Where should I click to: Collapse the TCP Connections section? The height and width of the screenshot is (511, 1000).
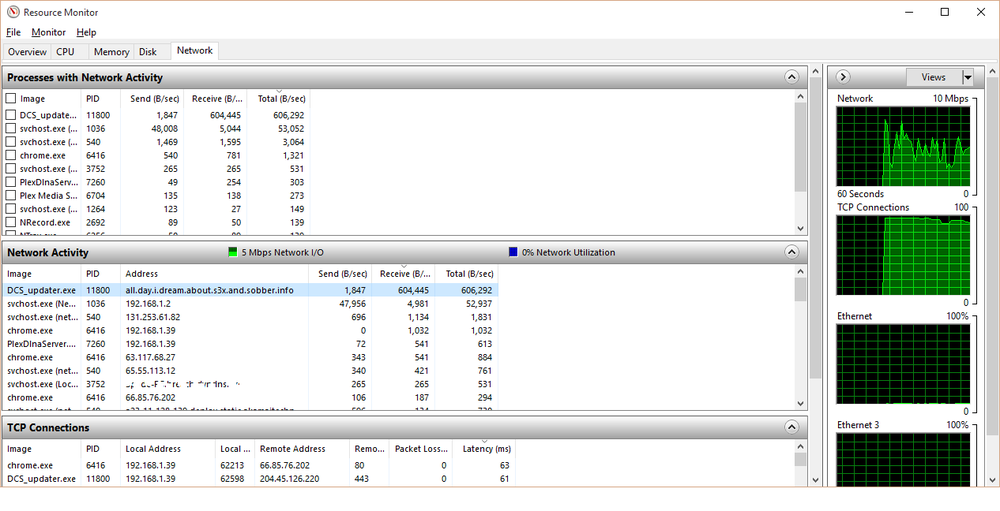pos(791,427)
